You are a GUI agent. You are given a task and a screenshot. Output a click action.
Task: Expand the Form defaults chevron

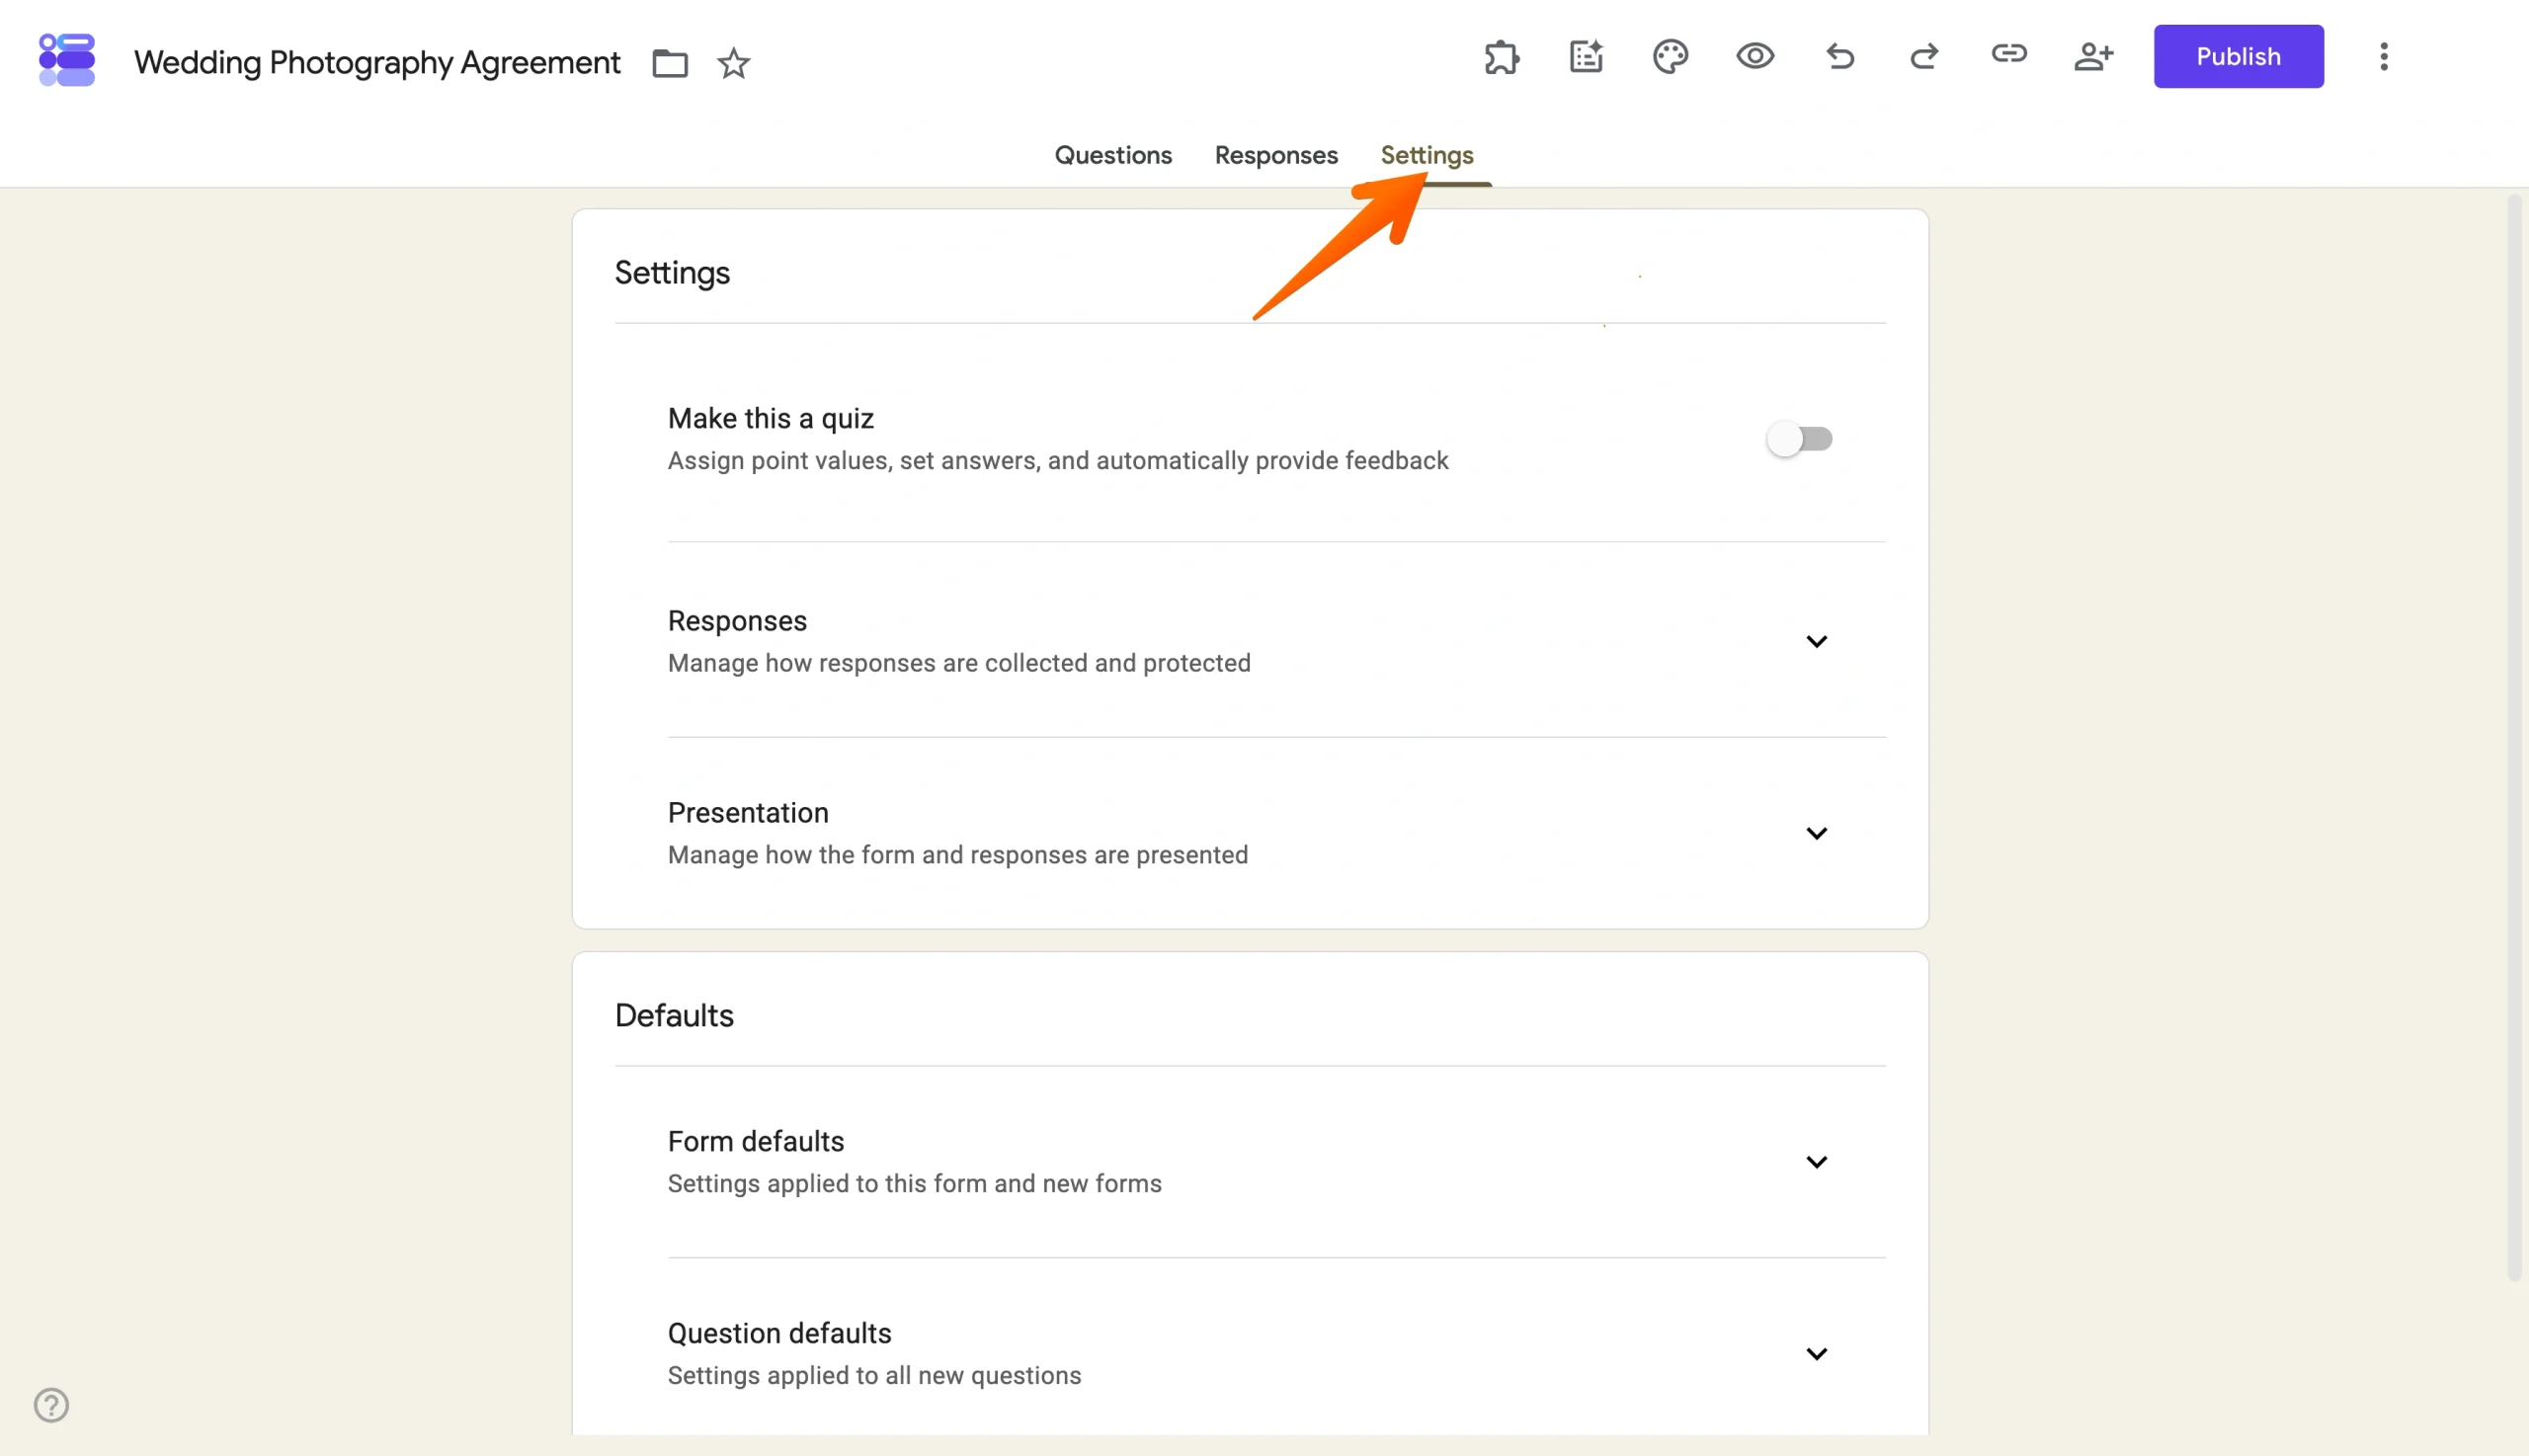tap(1816, 1161)
